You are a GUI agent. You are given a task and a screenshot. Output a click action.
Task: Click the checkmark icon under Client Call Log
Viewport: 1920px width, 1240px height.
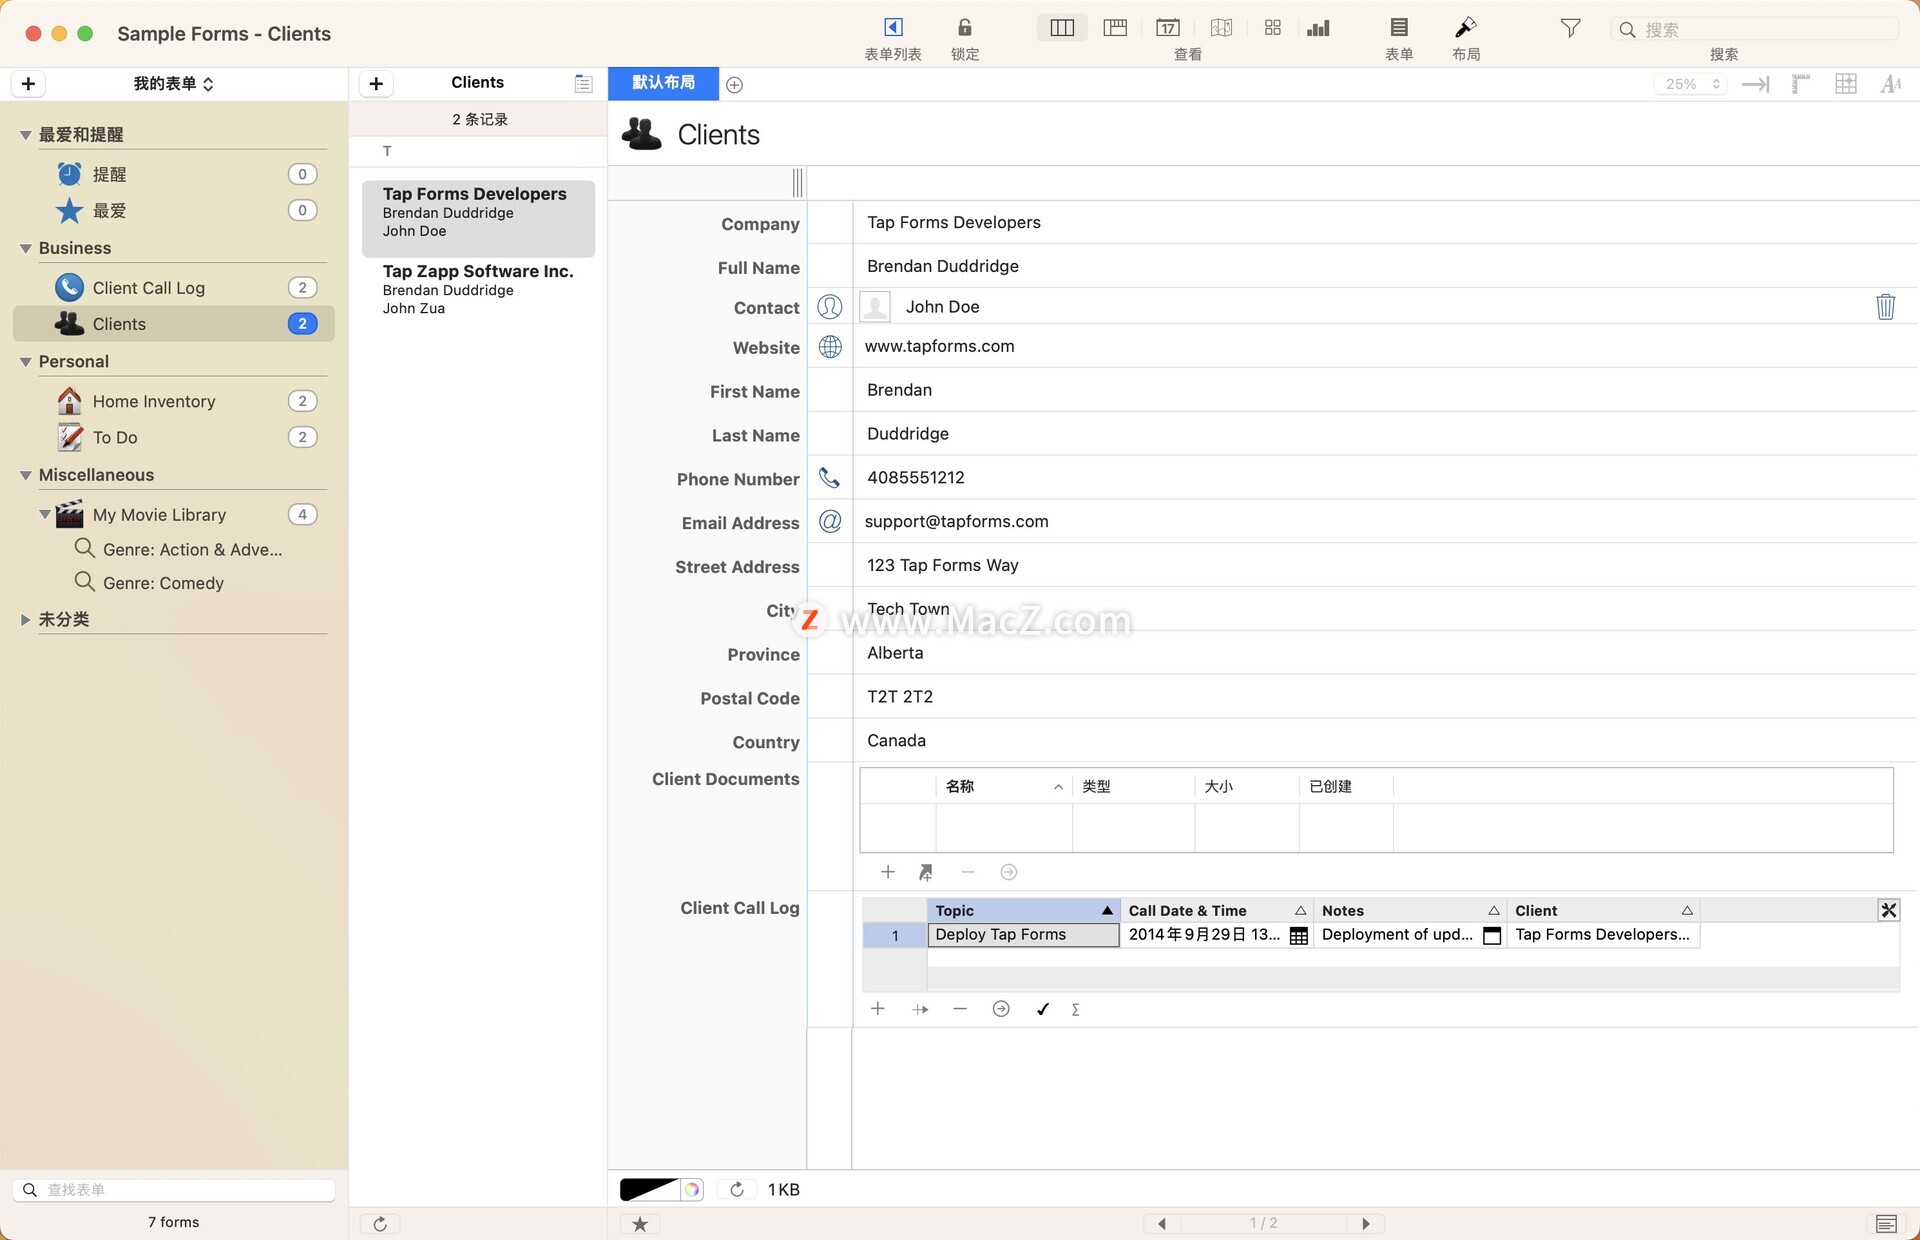1043,1009
